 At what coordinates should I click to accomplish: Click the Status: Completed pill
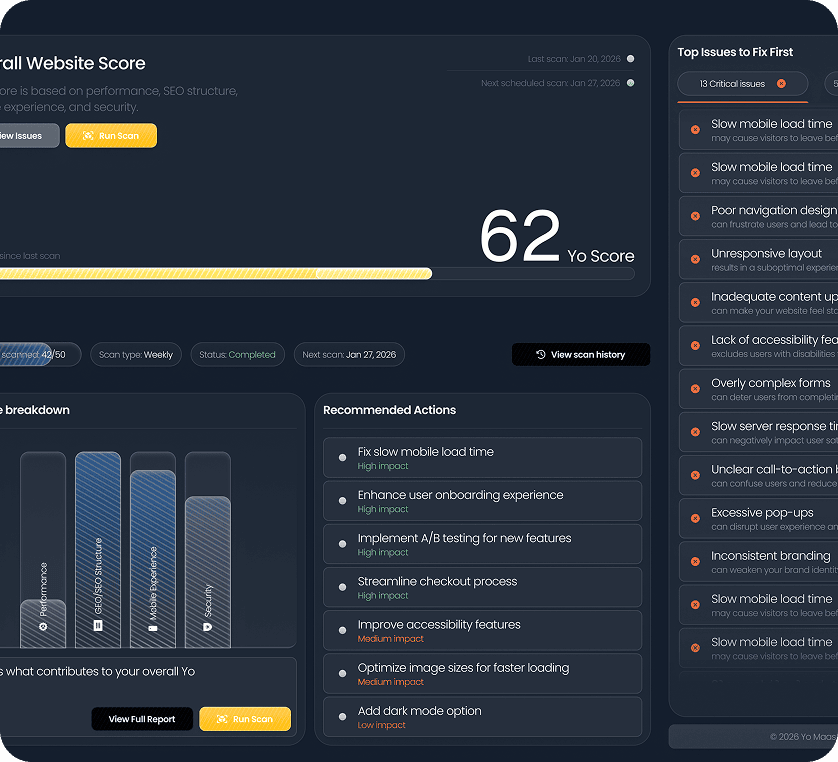(237, 354)
